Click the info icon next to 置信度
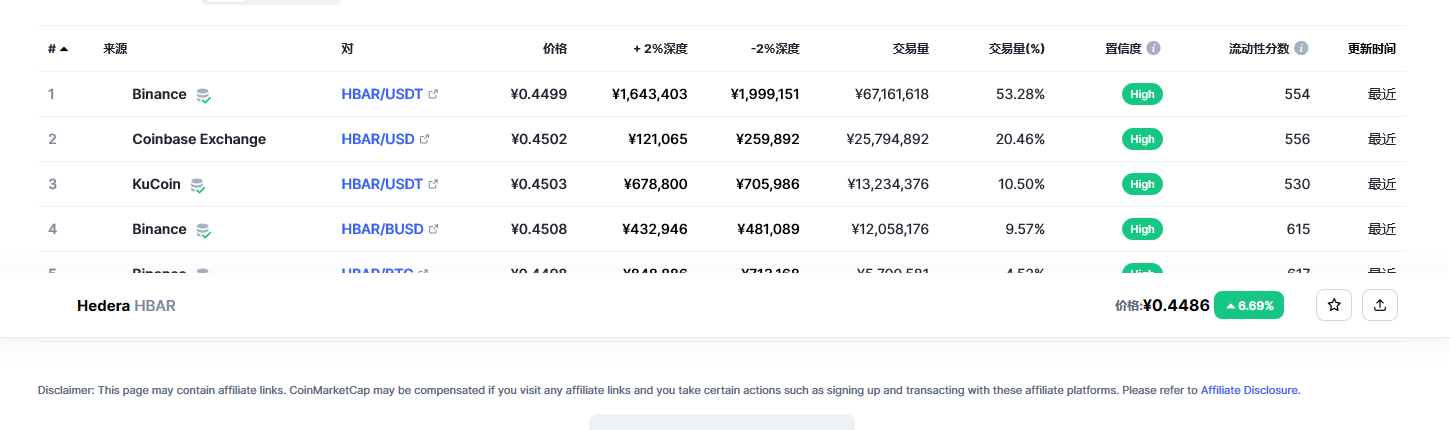 [x=1154, y=48]
